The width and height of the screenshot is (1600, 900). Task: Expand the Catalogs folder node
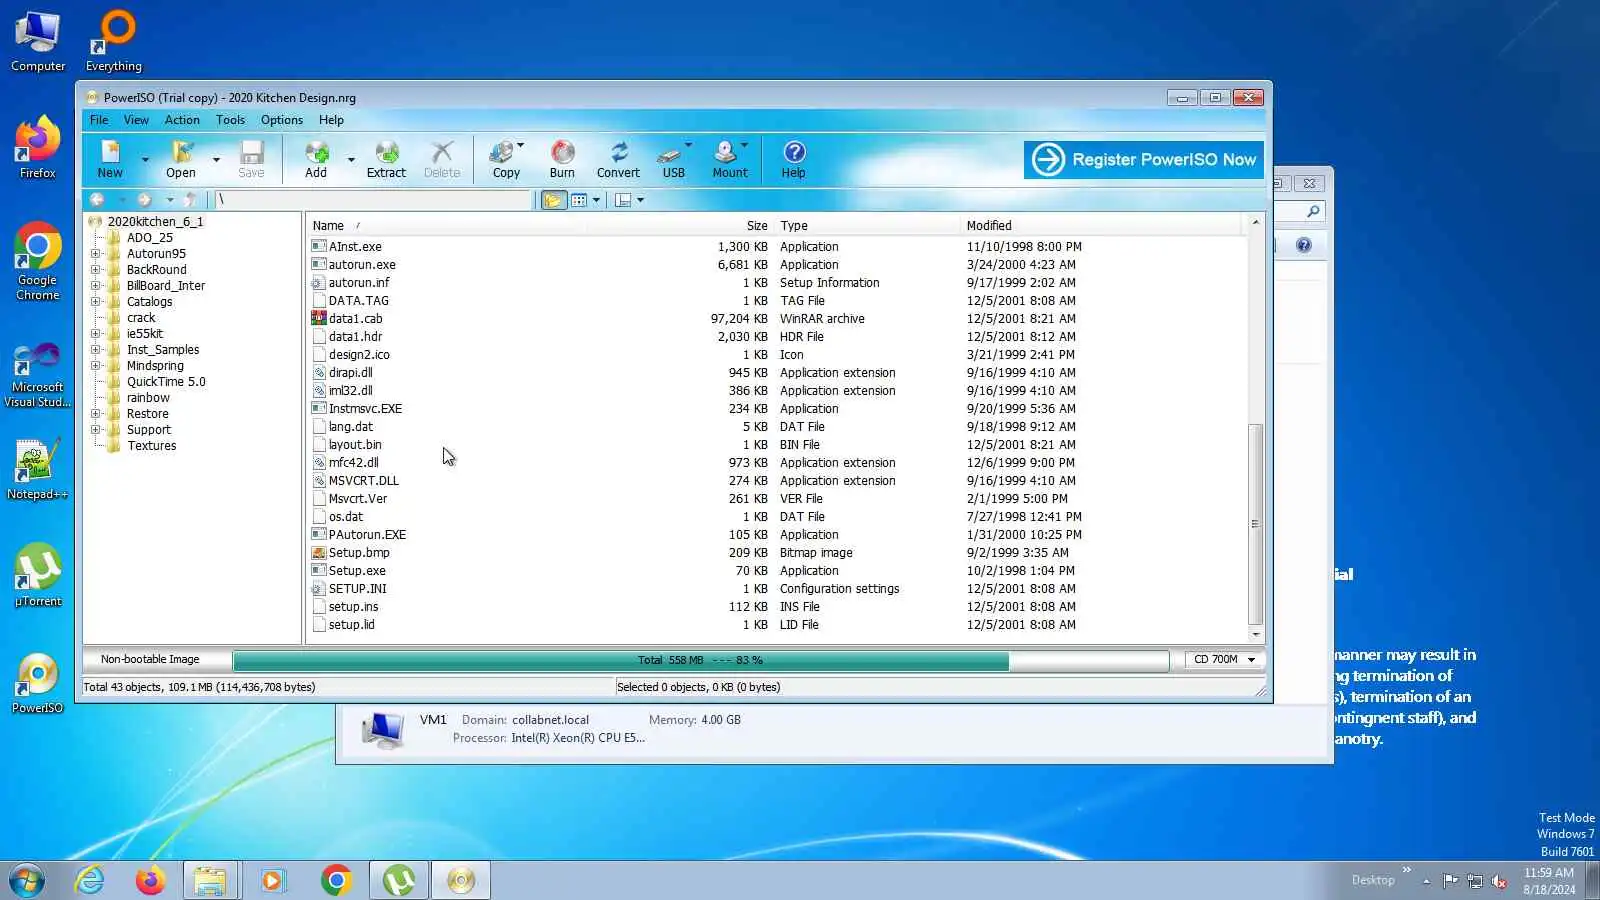[x=96, y=302]
